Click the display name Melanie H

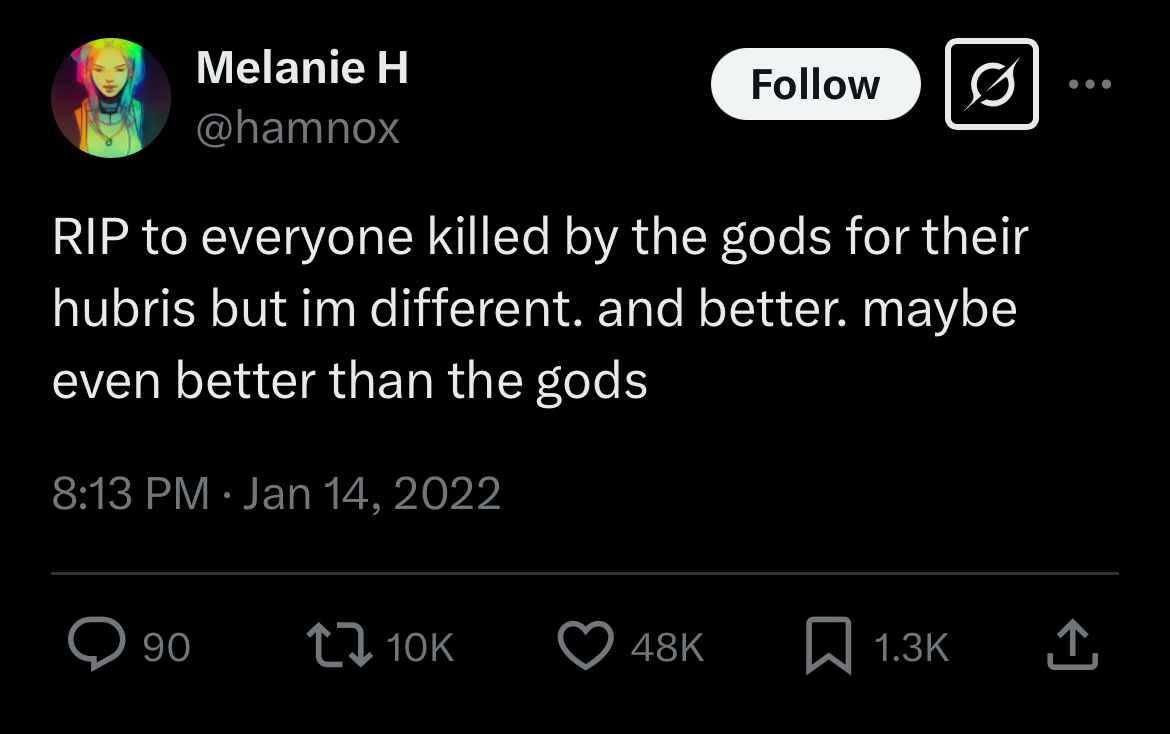coord(302,68)
